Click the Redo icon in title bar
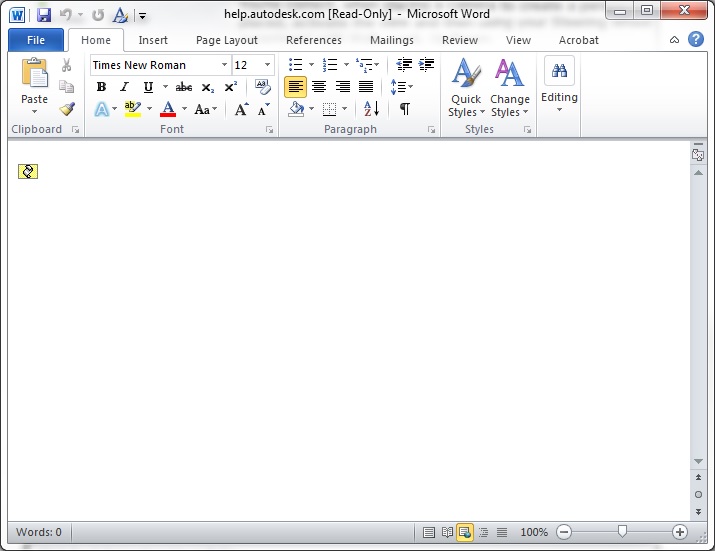This screenshot has width=715, height=551. tap(98, 15)
